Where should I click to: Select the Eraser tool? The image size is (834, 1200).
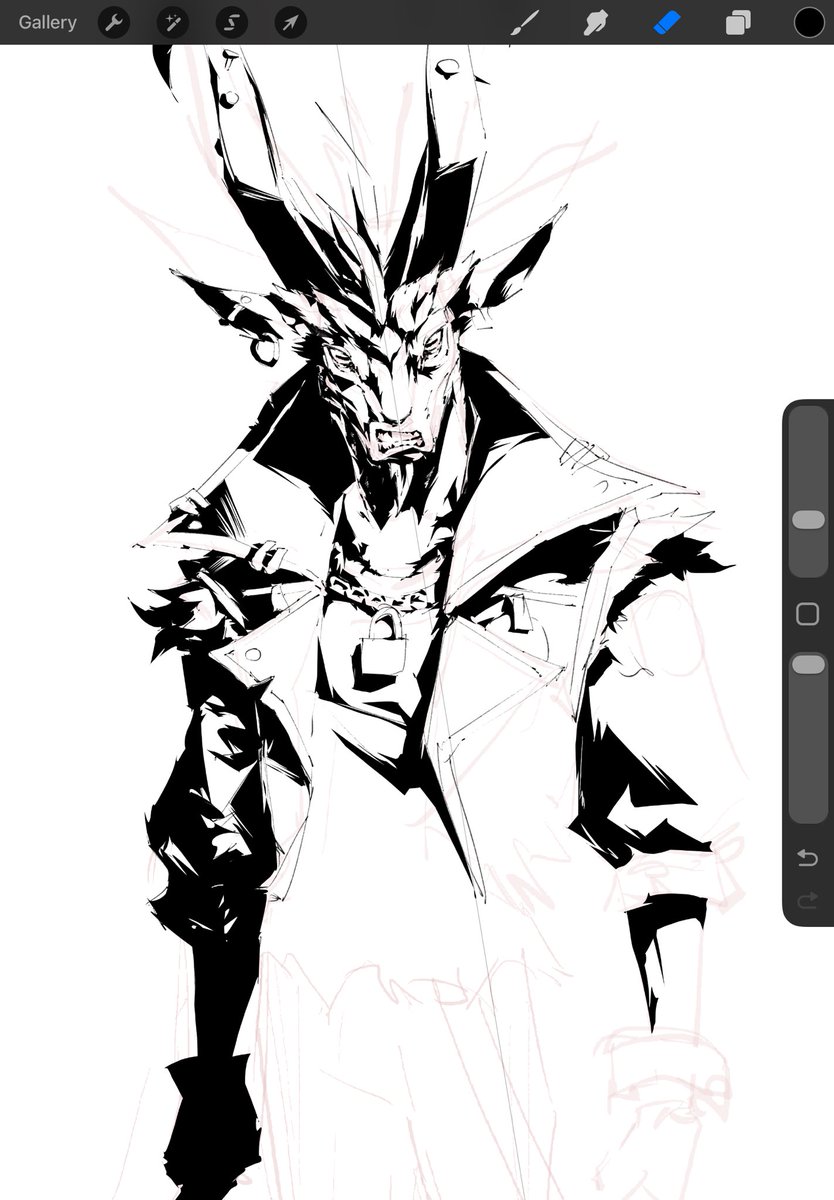(x=667, y=22)
